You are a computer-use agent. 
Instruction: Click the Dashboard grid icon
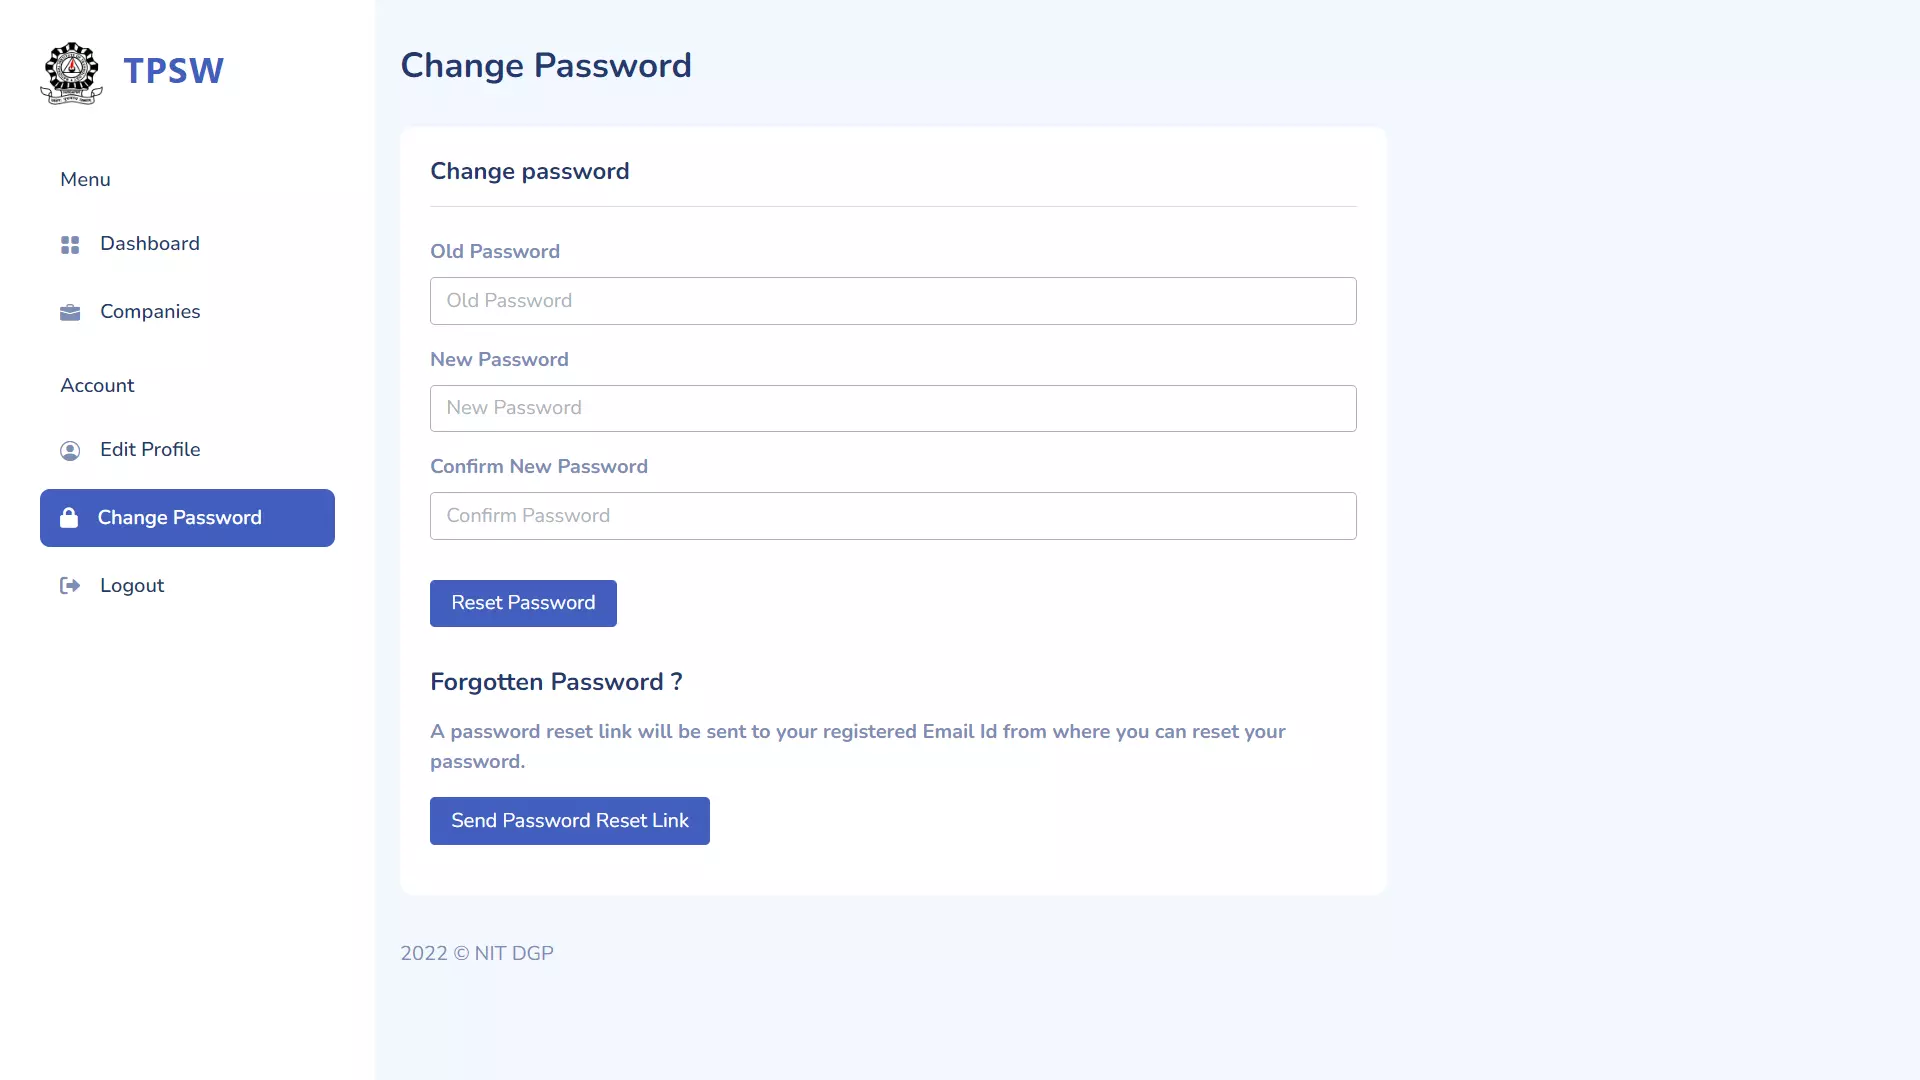point(69,244)
